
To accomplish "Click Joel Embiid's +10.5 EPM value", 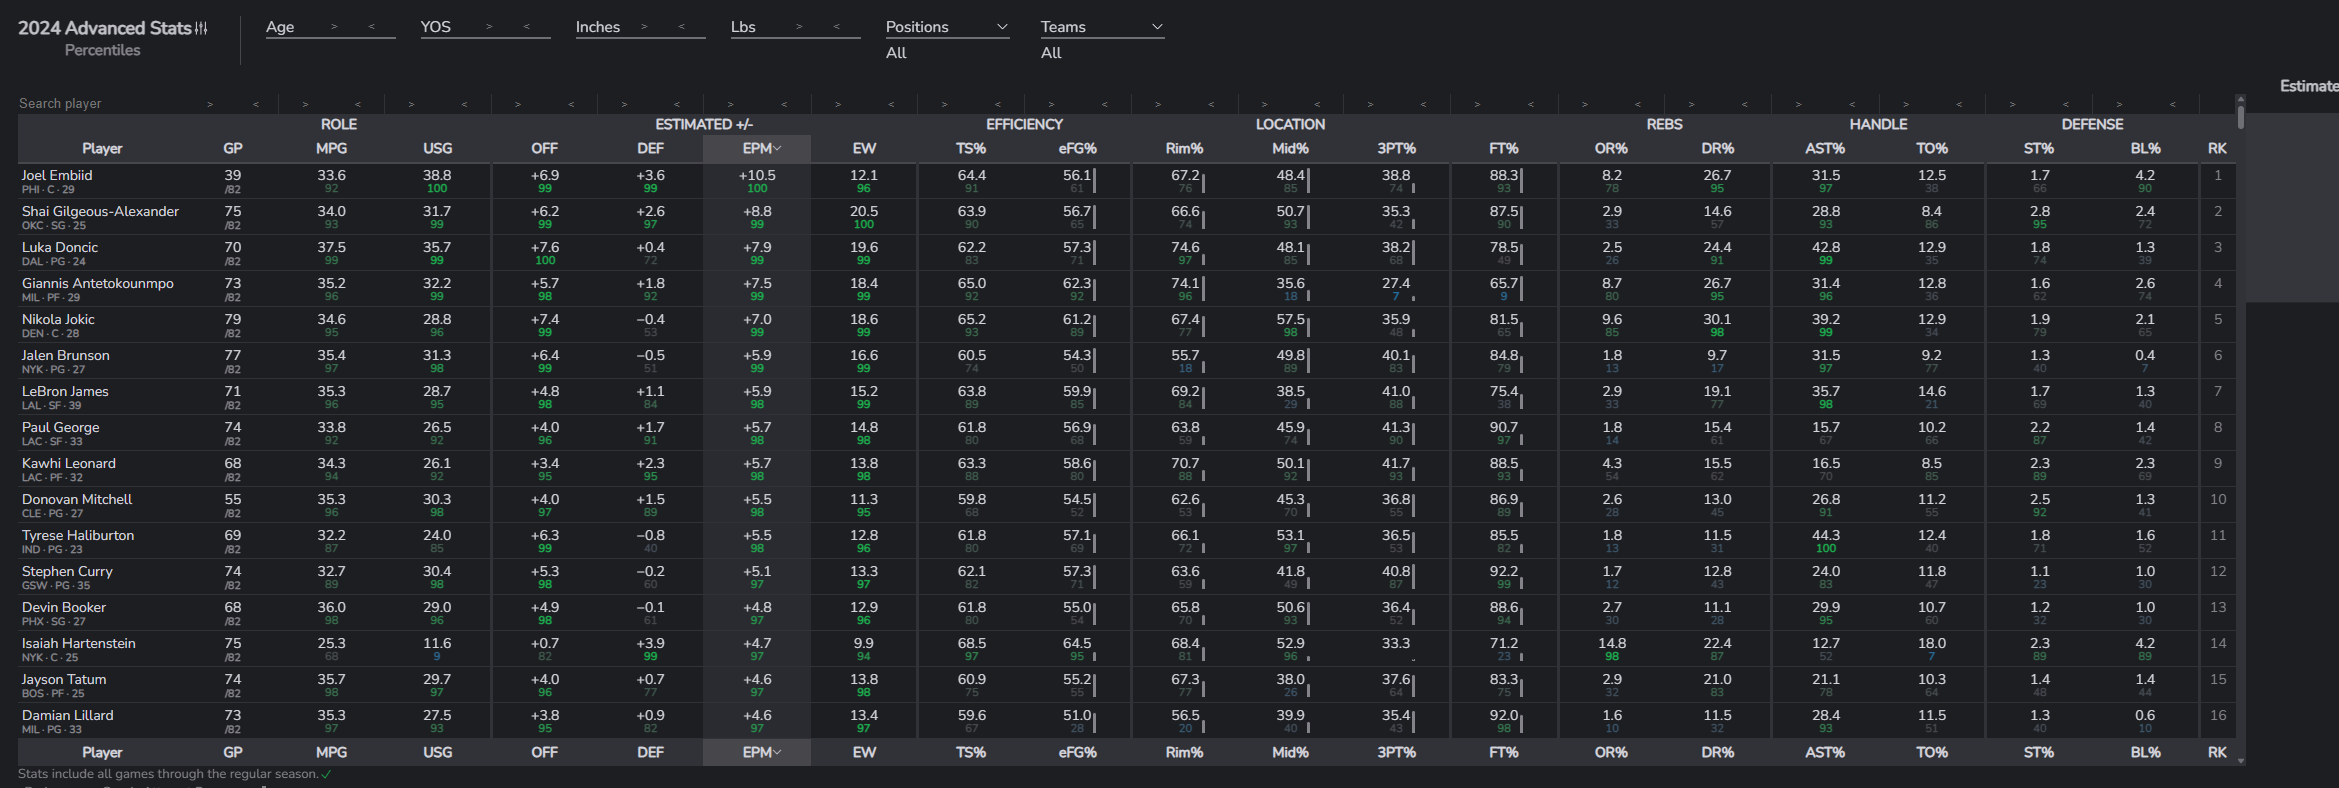I will pyautogui.click(x=757, y=175).
